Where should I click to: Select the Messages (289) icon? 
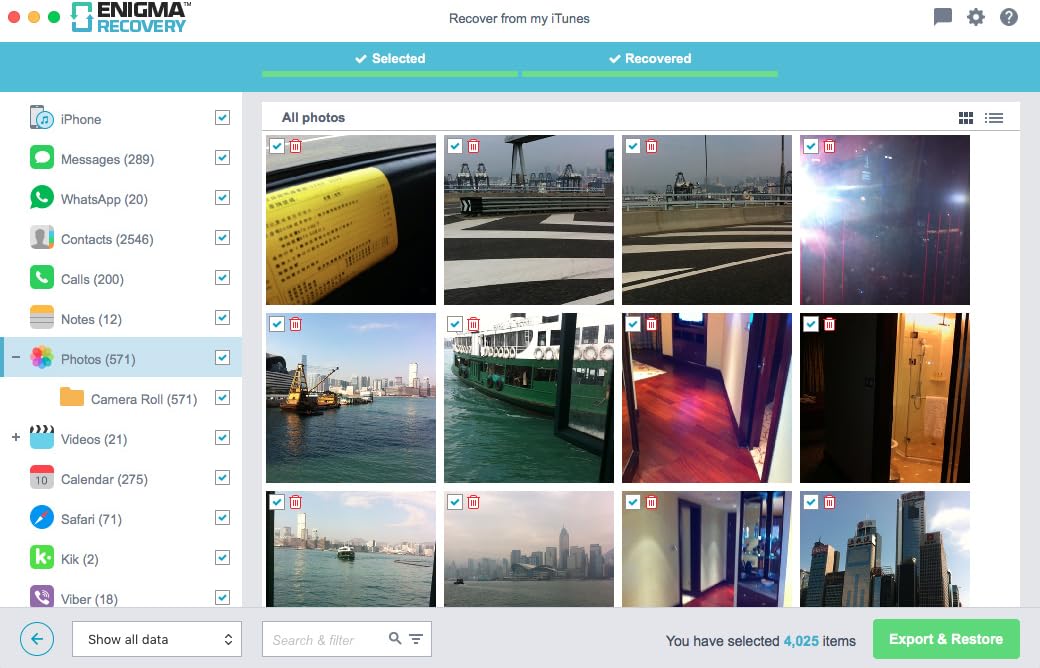(x=42, y=158)
